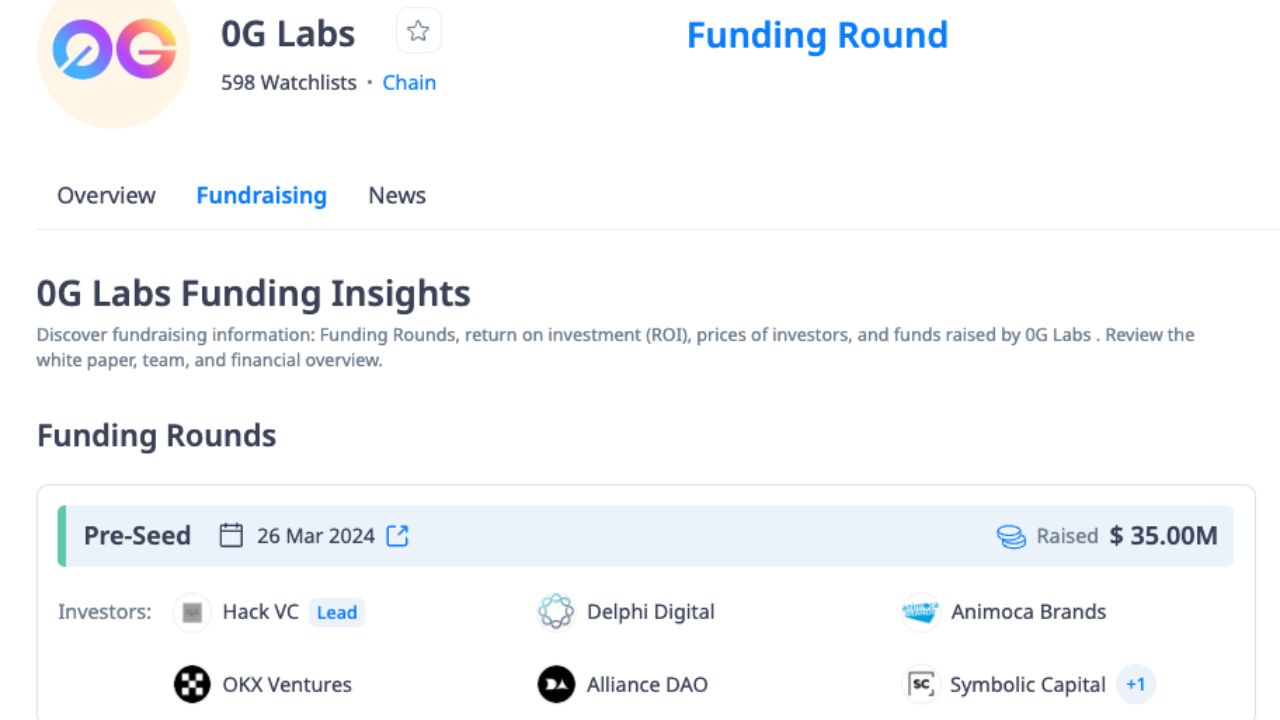Click the Symbolic Capital logo icon
This screenshot has height=720, width=1280.
pyautogui.click(x=920, y=685)
